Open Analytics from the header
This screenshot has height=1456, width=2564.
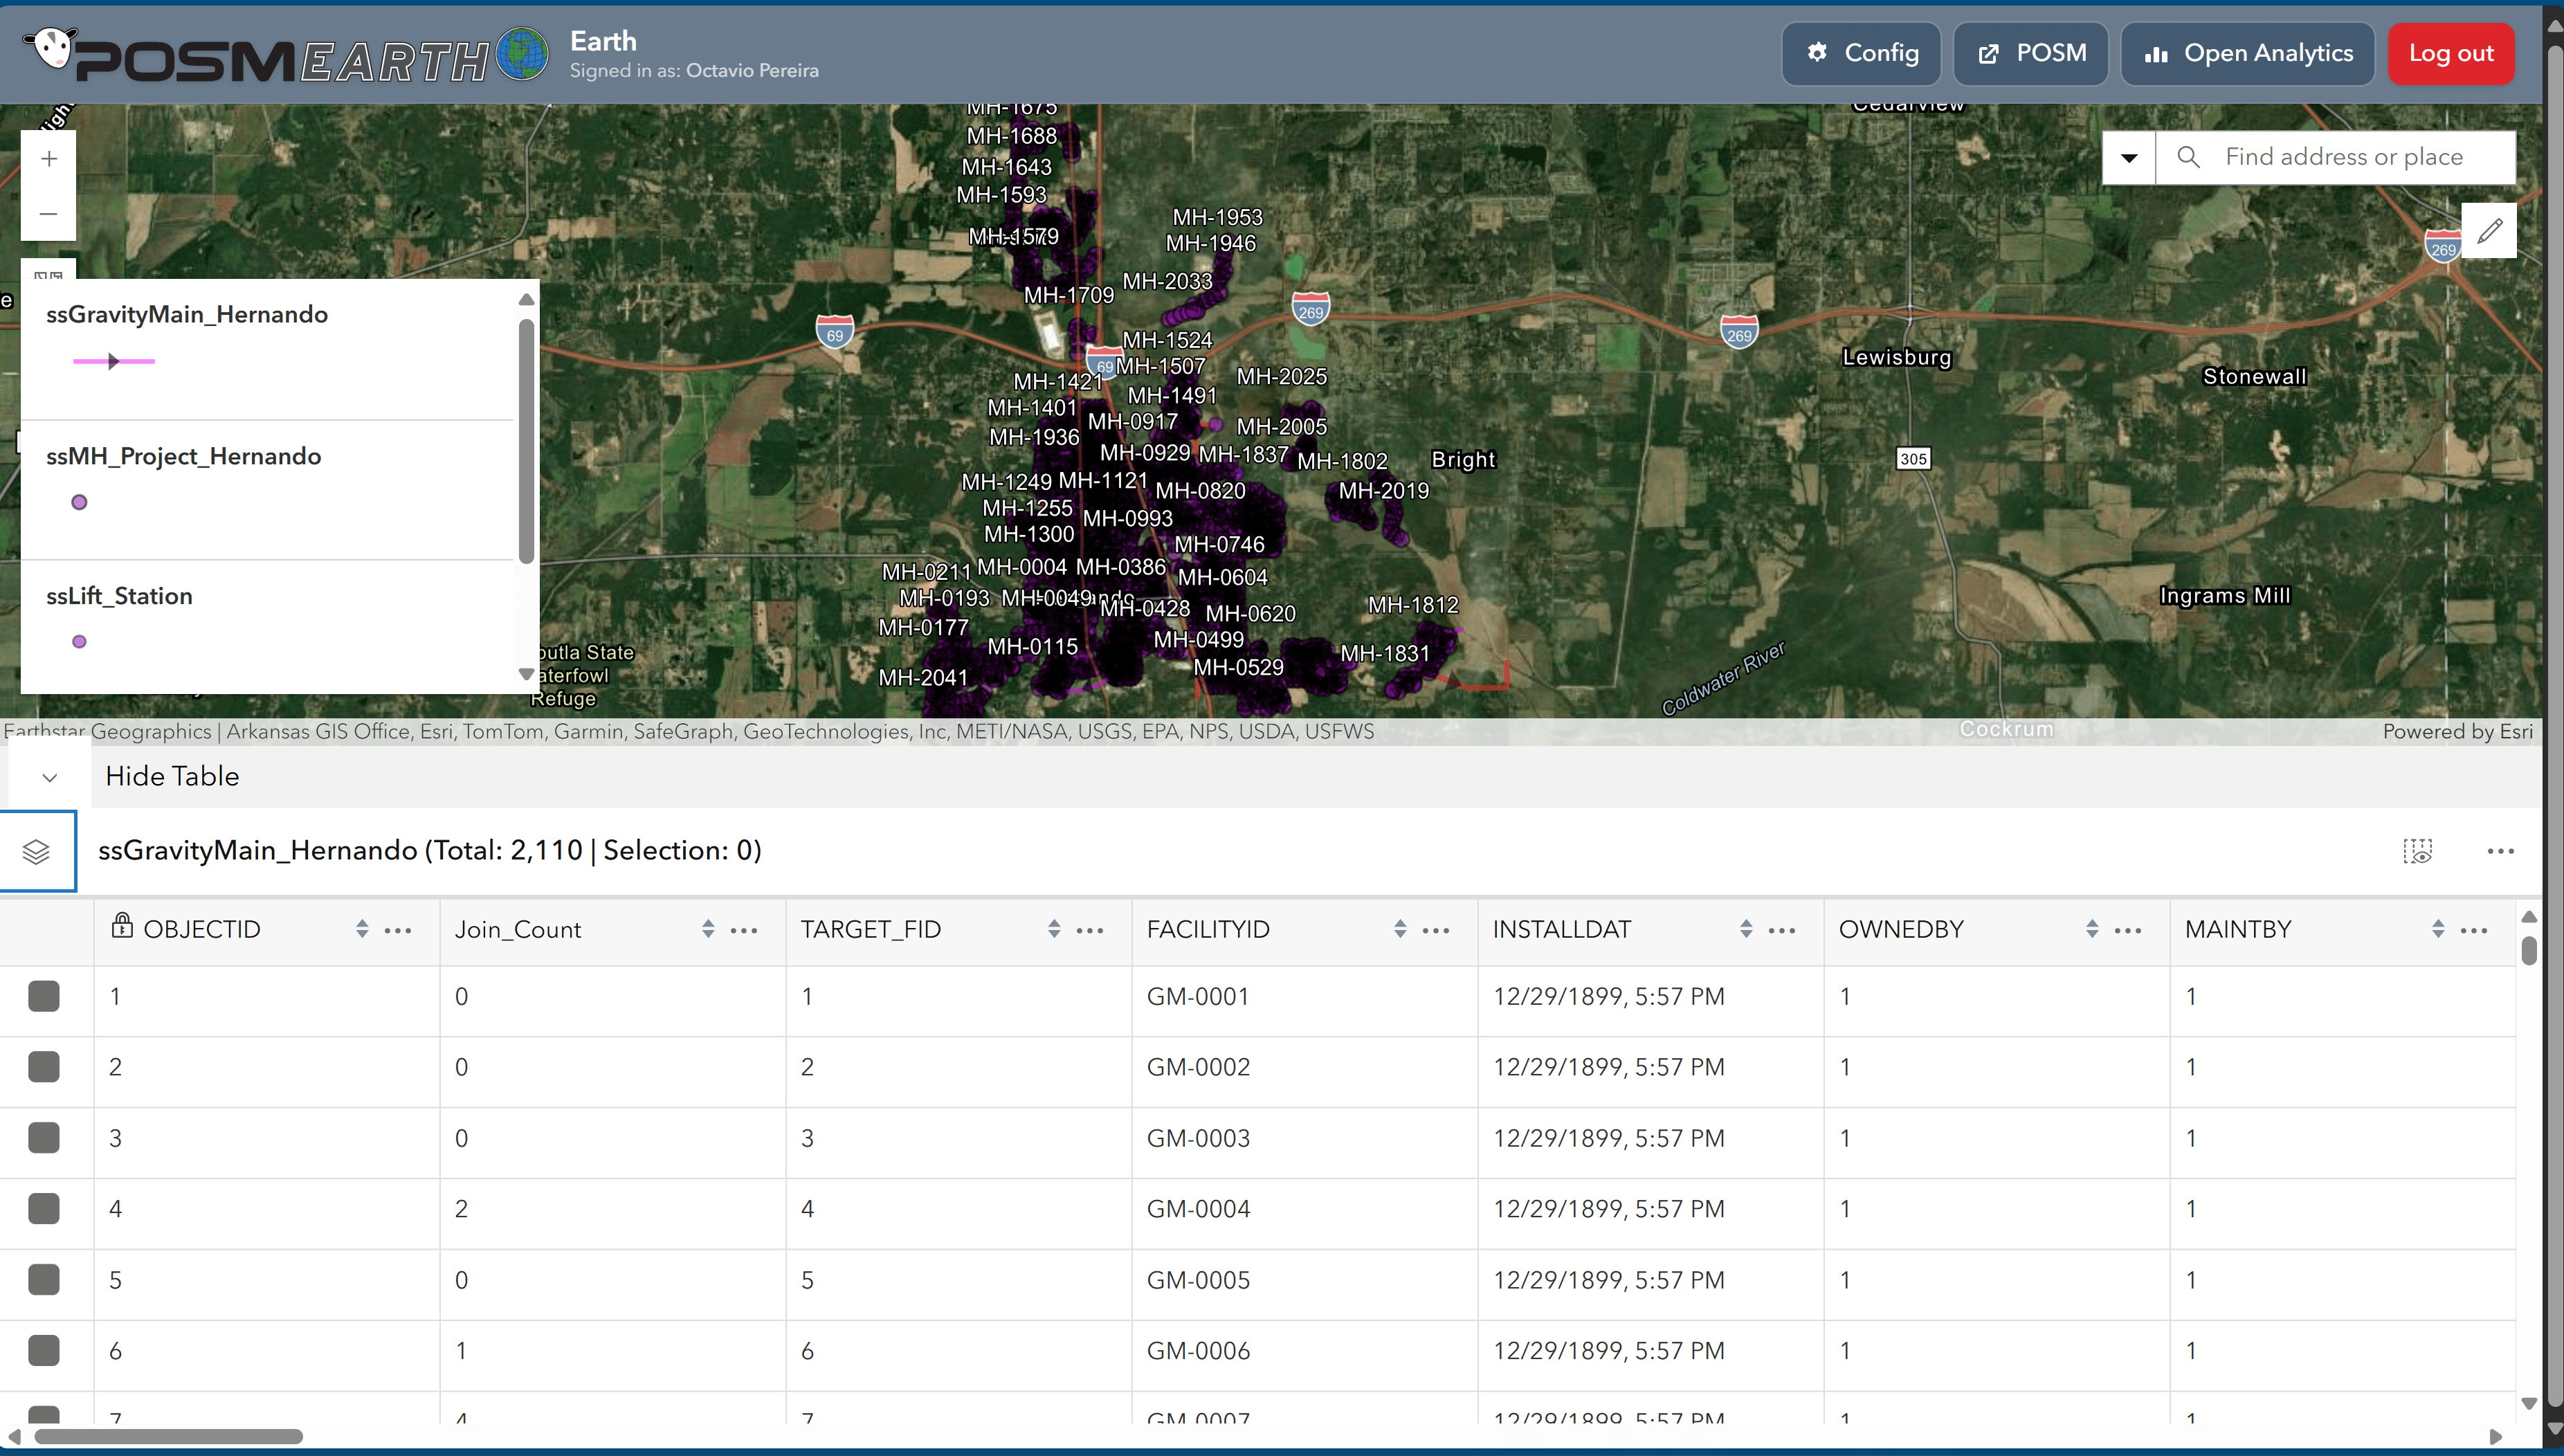[2247, 54]
